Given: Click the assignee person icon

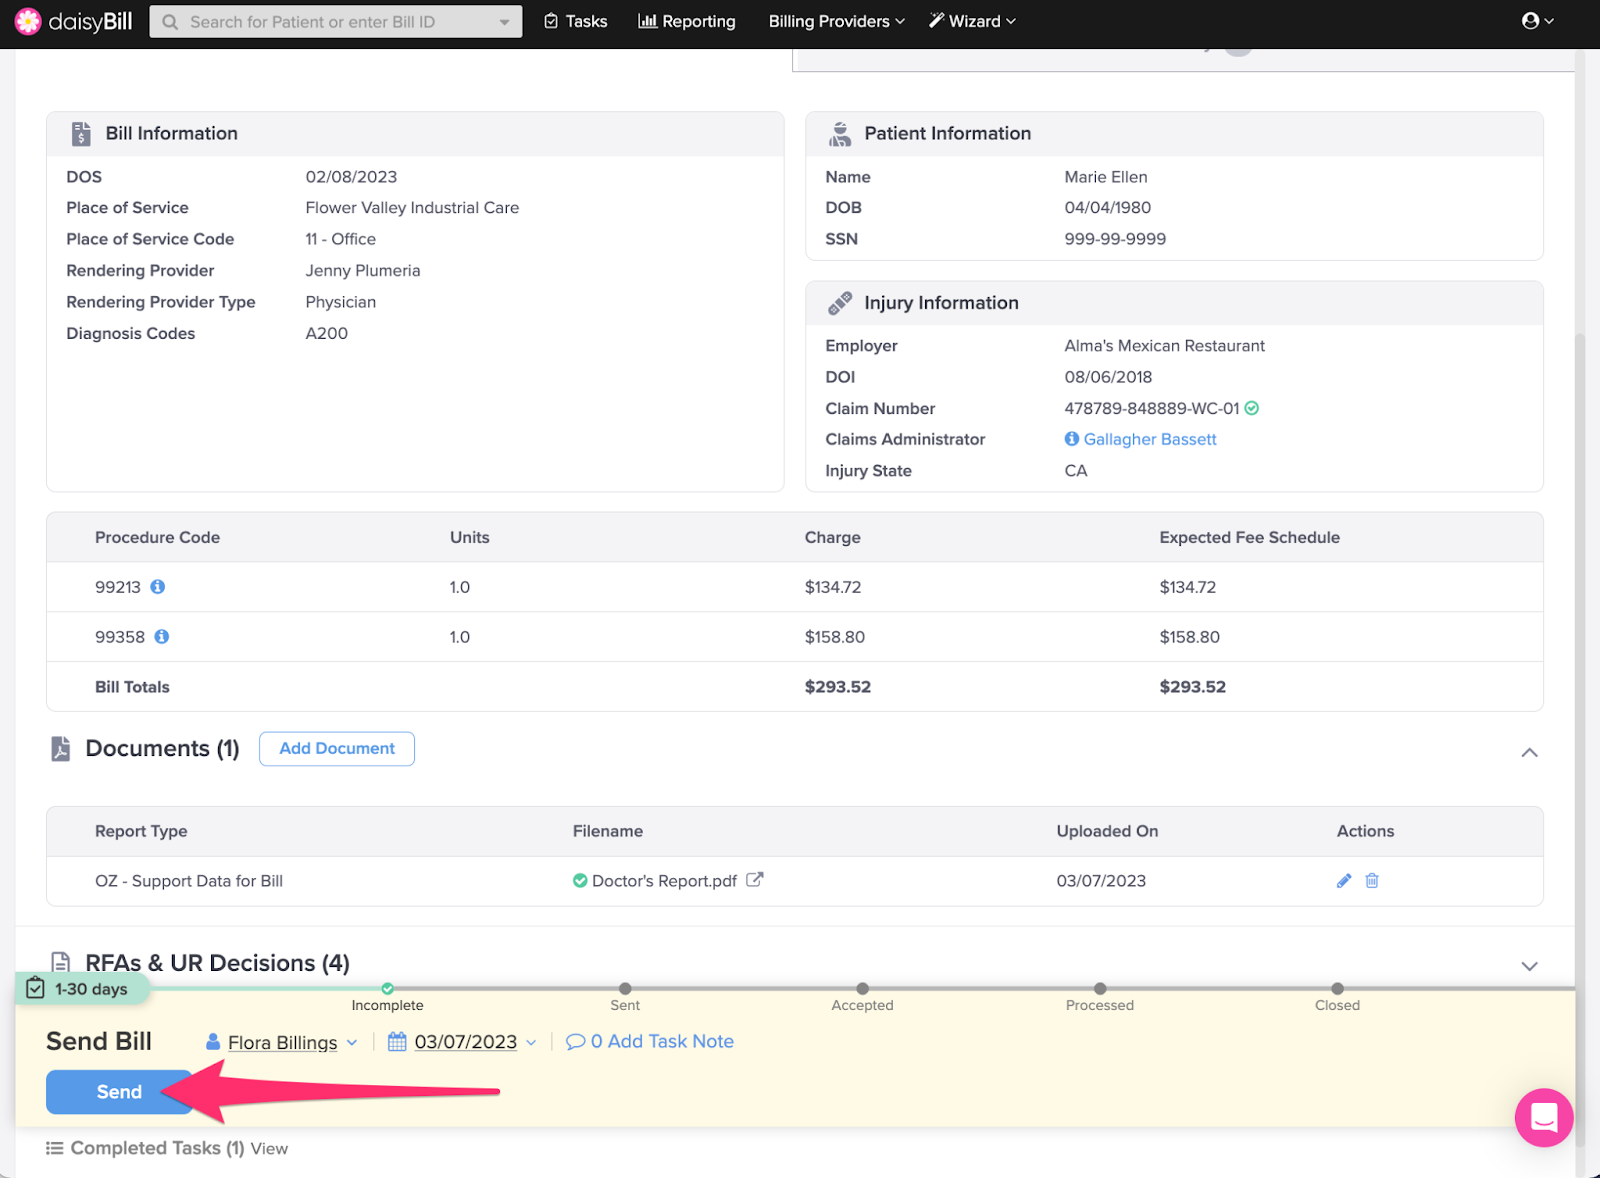Looking at the screenshot, I should pyautogui.click(x=213, y=1042).
